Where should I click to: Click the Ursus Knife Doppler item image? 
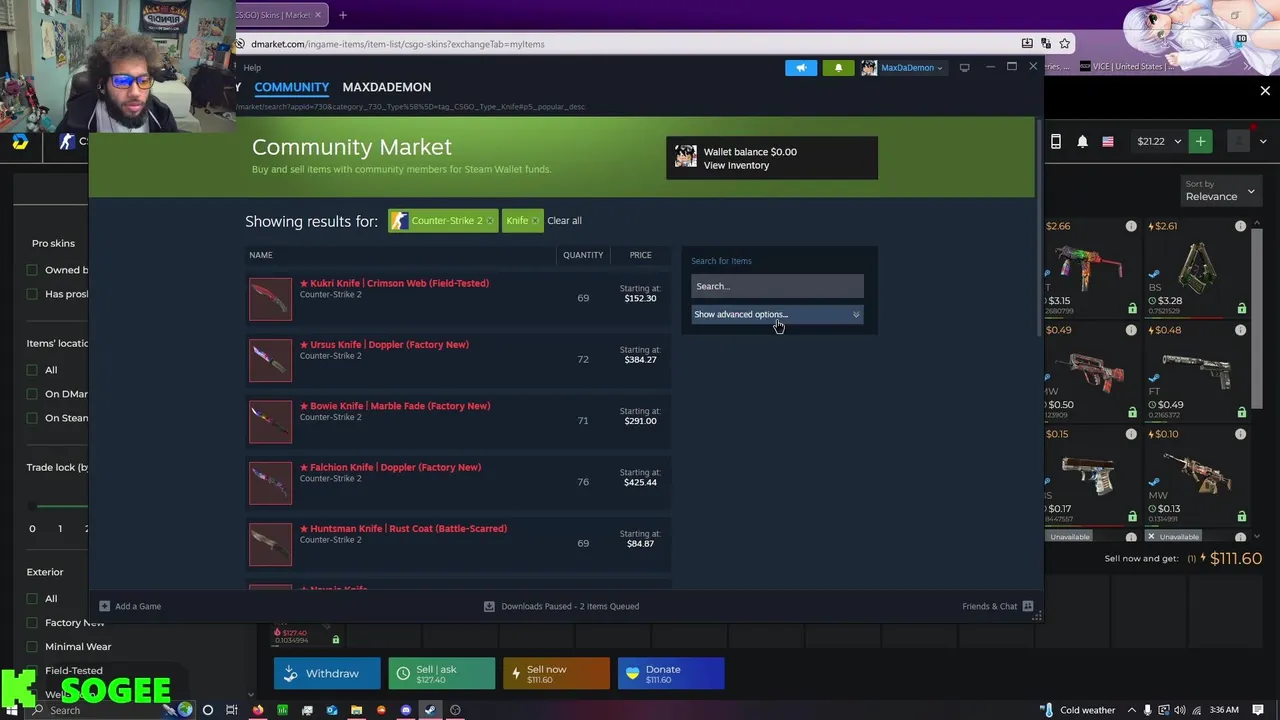point(270,360)
